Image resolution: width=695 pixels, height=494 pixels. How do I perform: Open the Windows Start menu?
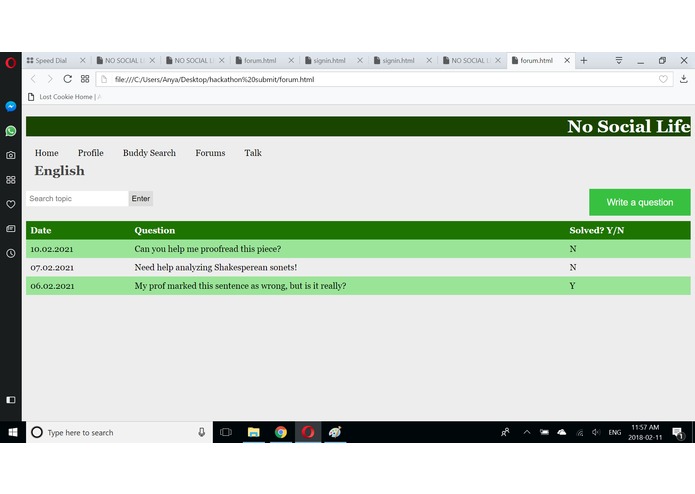point(13,432)
